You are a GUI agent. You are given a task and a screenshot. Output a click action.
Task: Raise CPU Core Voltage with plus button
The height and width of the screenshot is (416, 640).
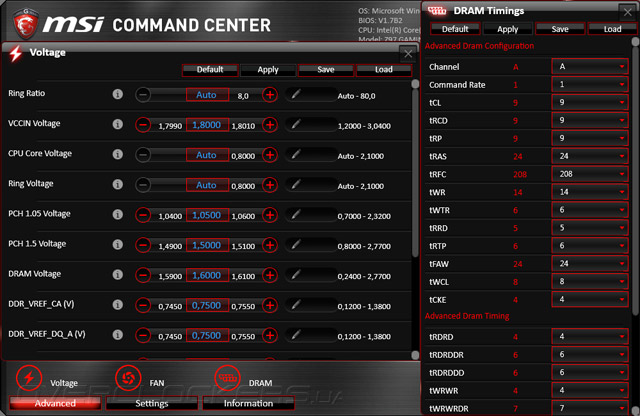[270, 155]
